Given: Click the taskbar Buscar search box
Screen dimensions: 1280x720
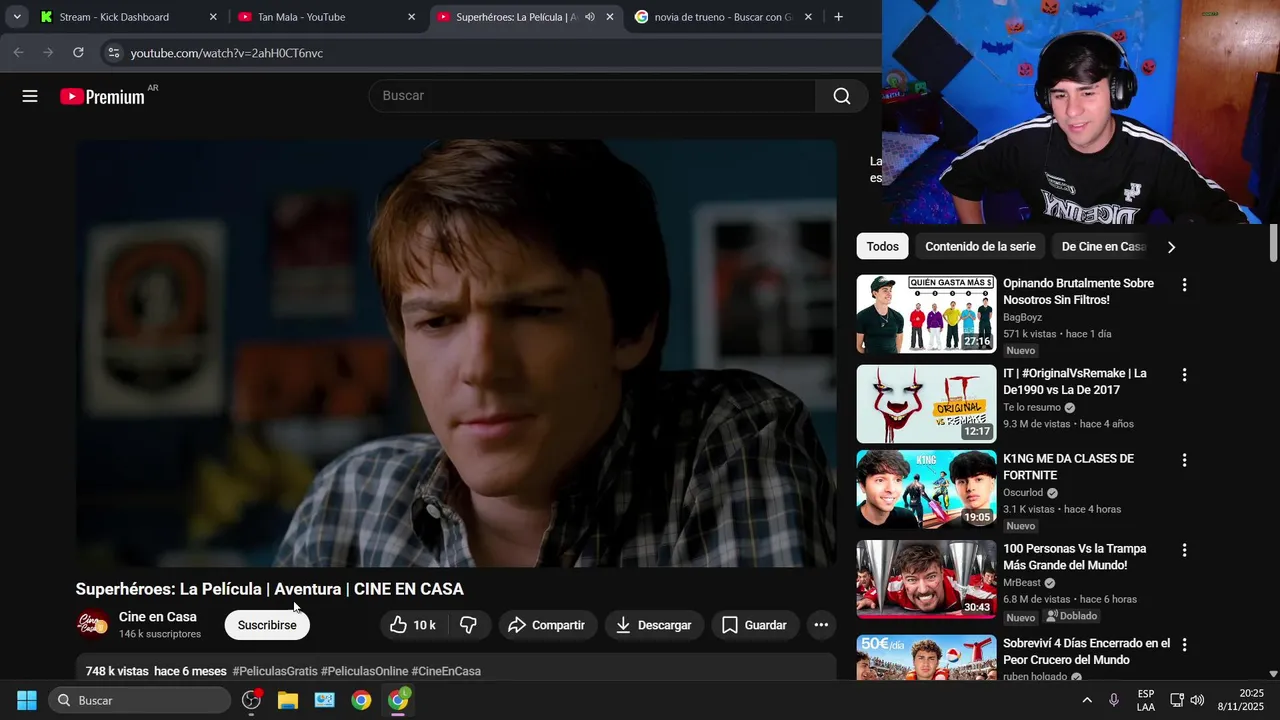Looking at the screenshot, I should pyautogui.click(x=139, y=700).
